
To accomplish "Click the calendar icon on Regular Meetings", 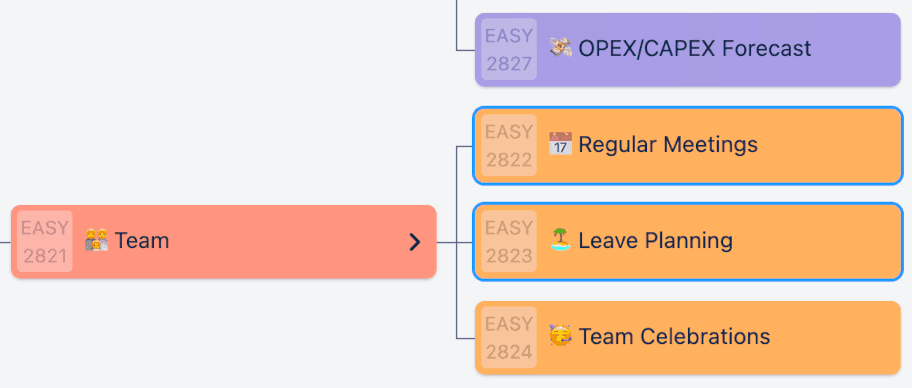I will pyautogui.click(x=561, y=144).
